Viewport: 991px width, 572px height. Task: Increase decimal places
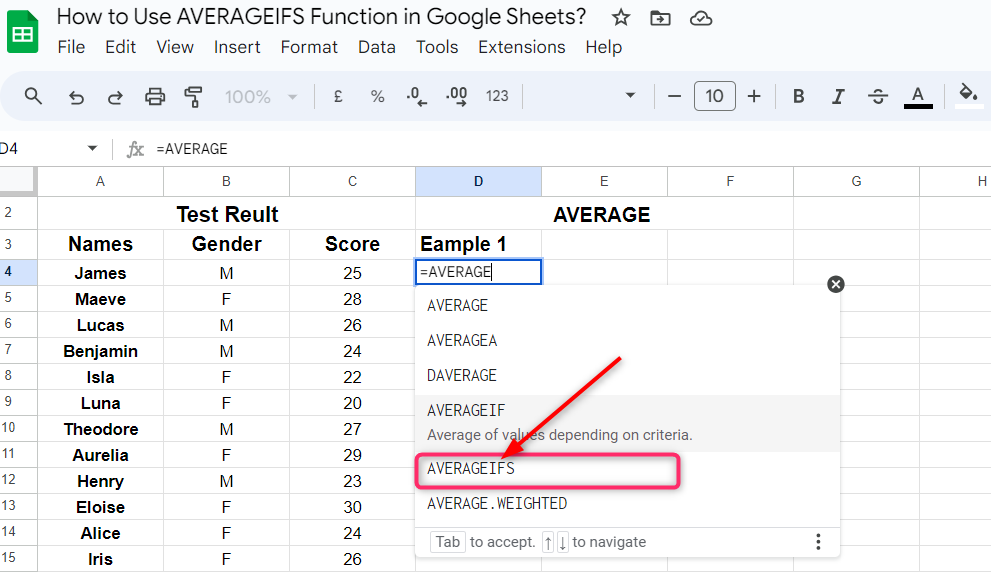point(456,96)
